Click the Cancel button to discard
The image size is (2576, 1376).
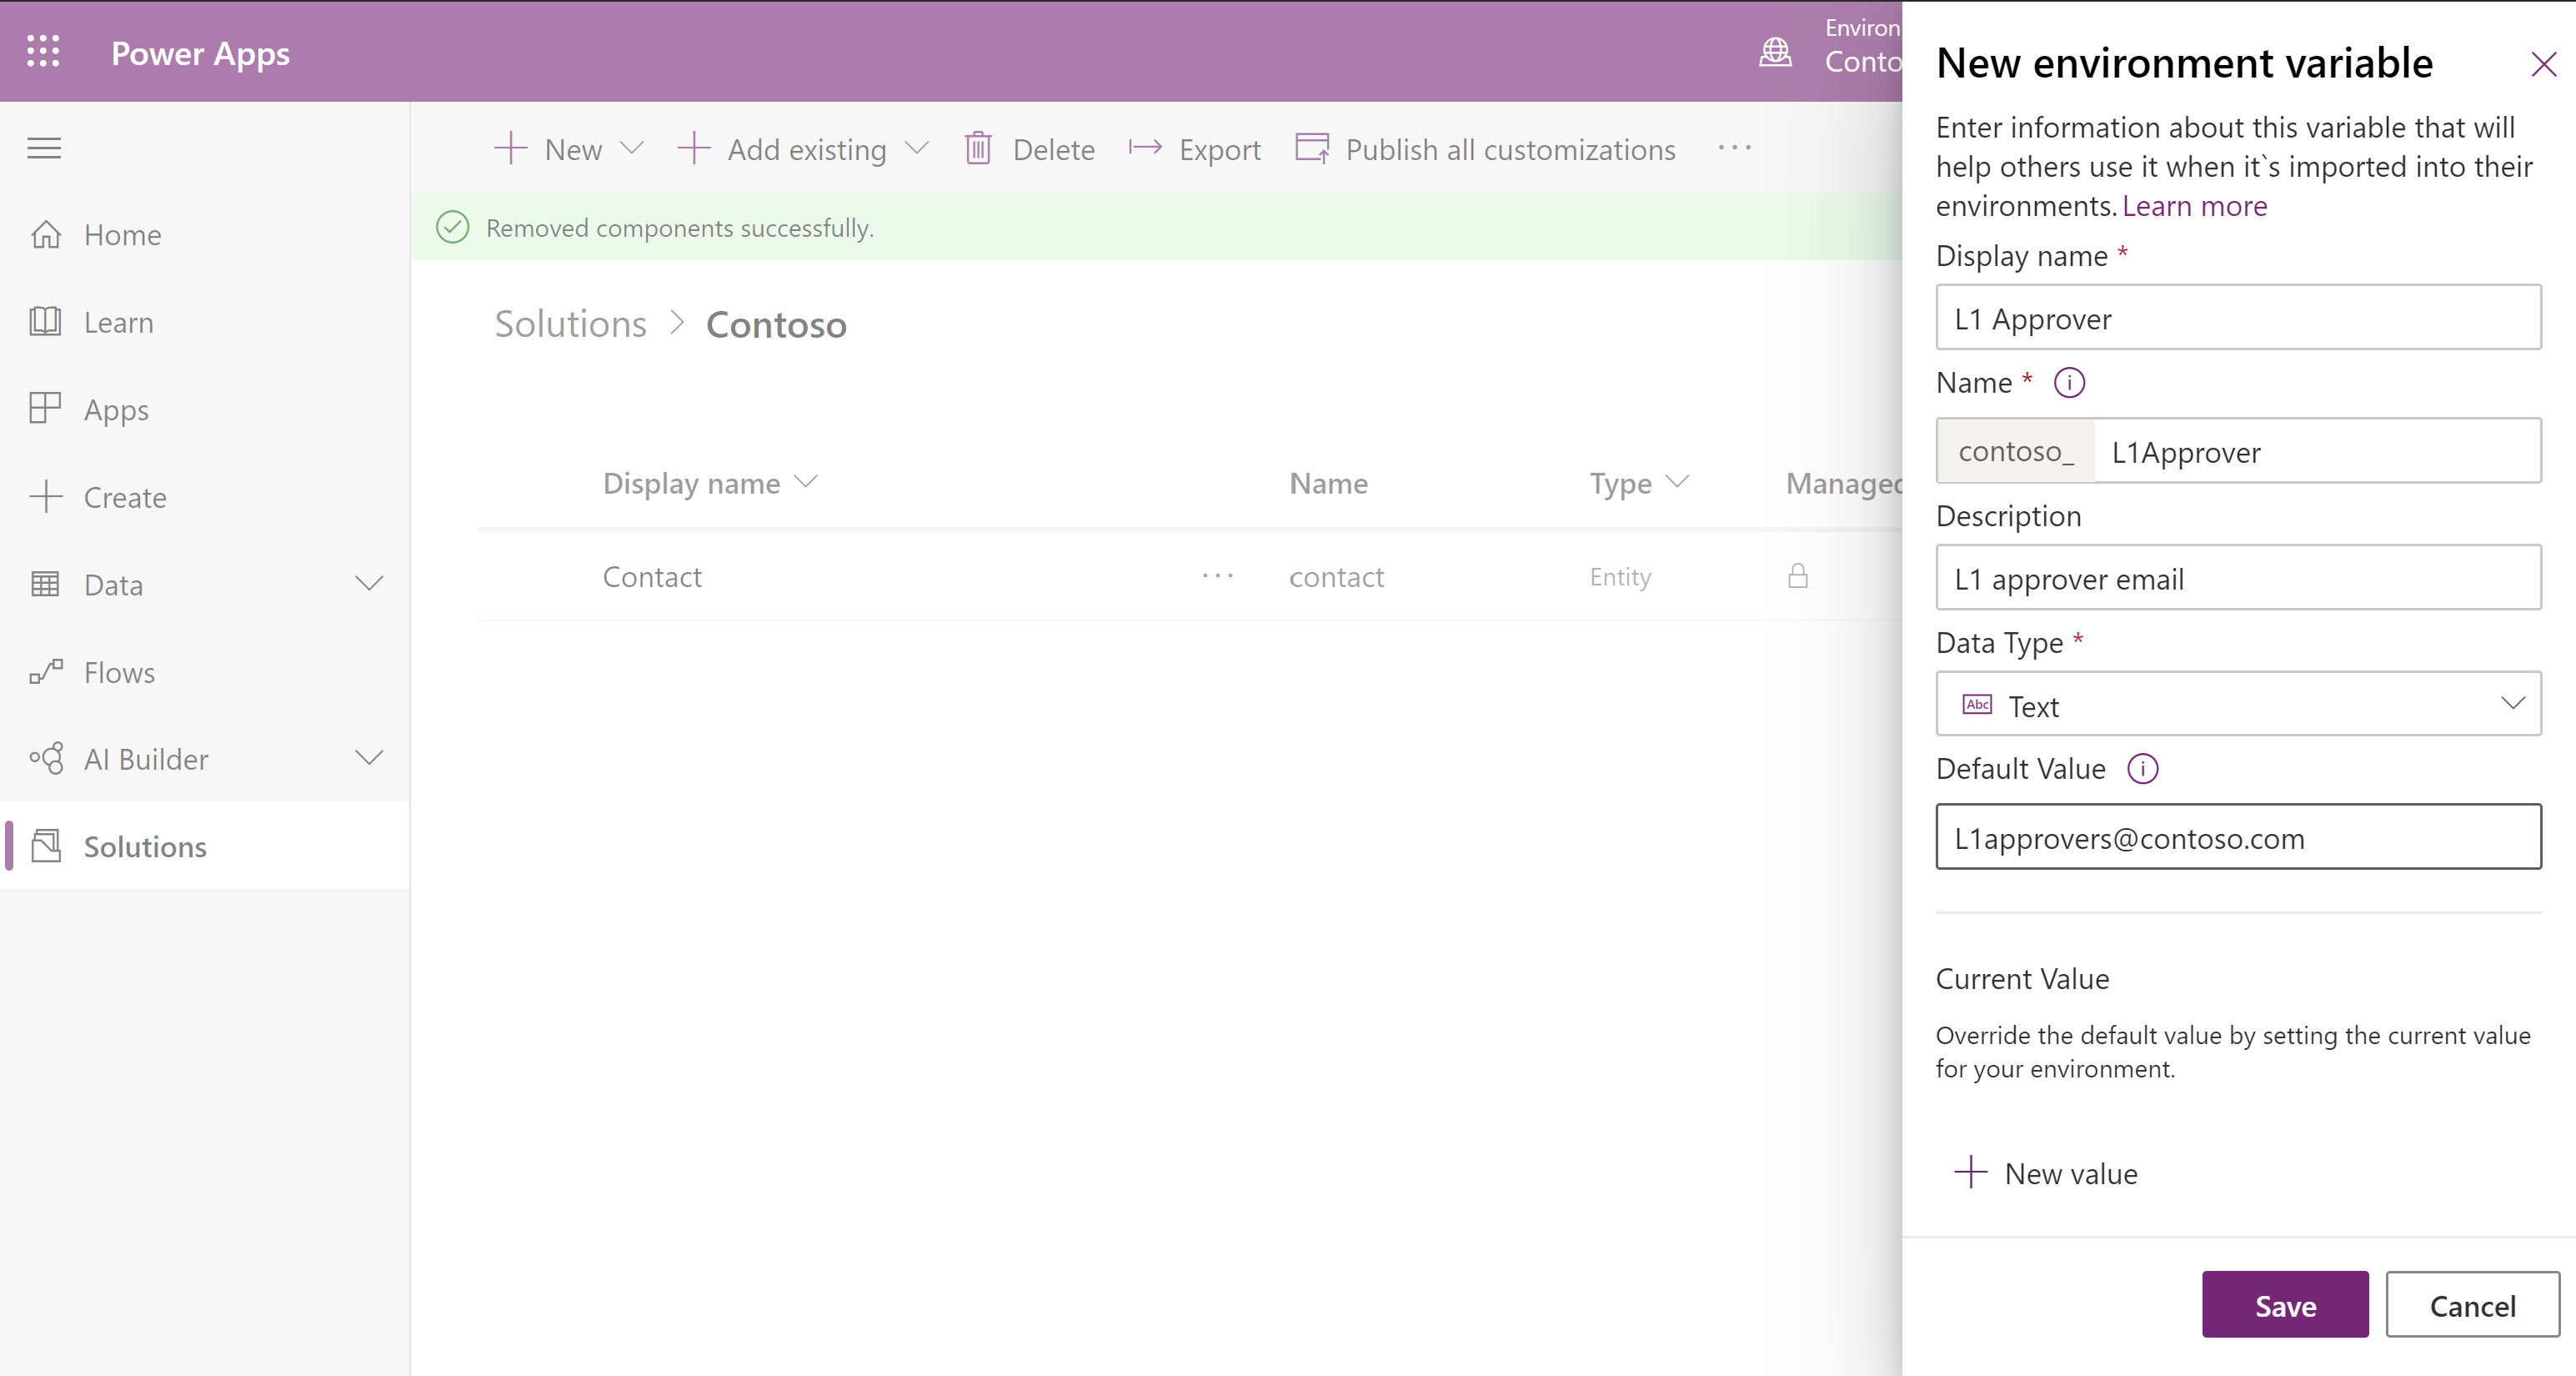coord(2472,1304)
